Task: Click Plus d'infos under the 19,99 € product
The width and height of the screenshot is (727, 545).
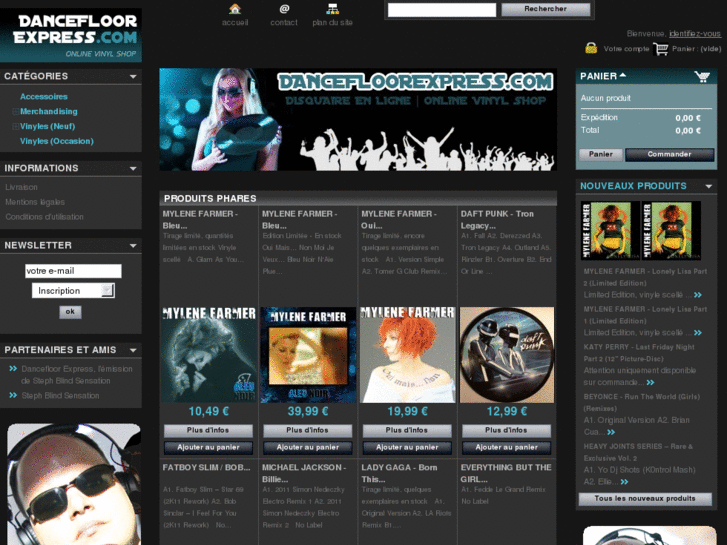Action: coord(407,430)
